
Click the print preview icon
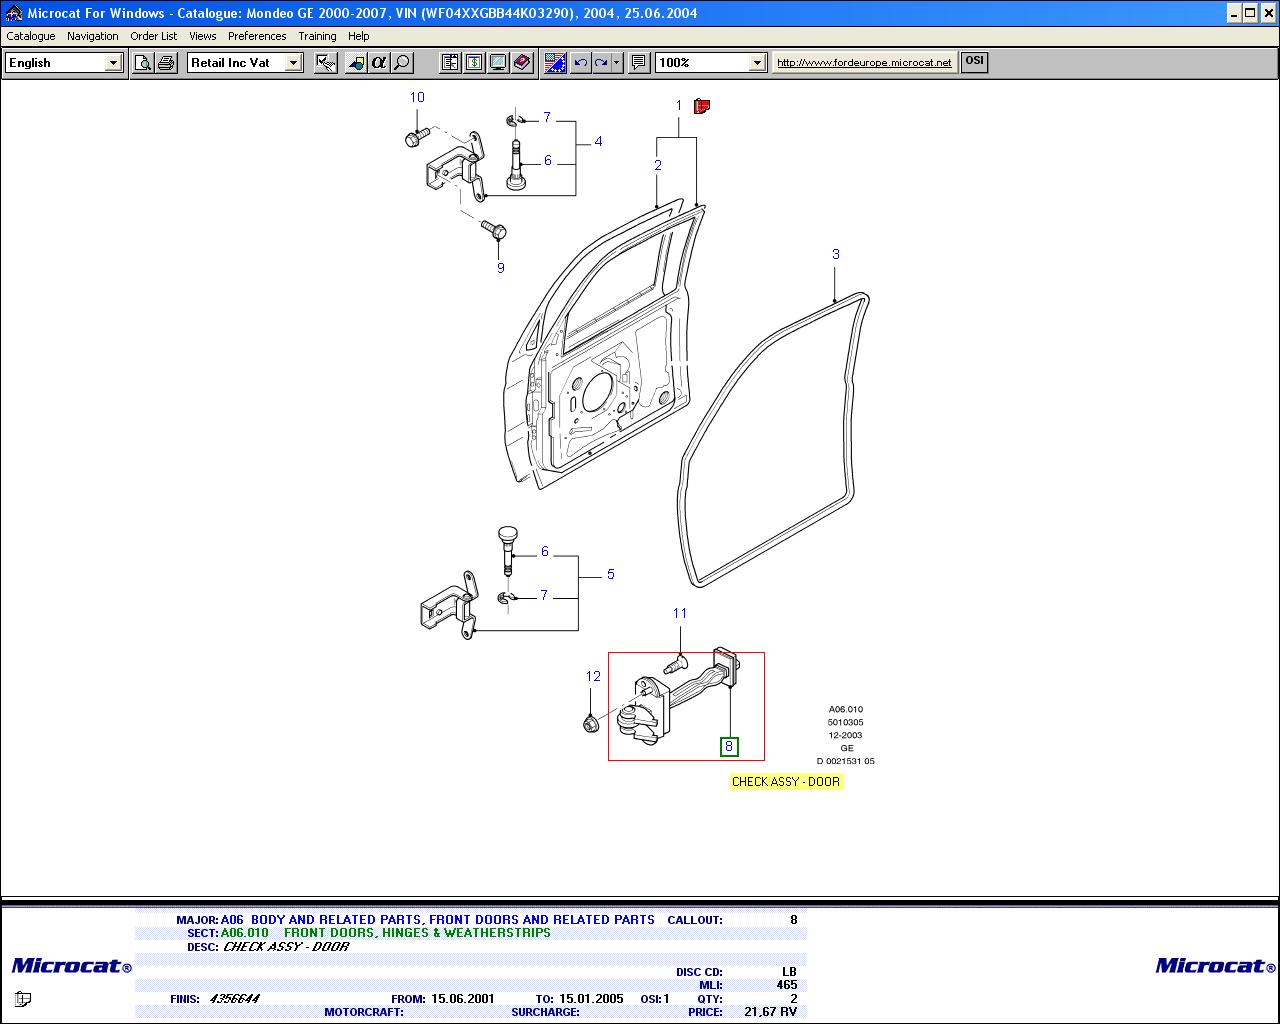(143, 63)
